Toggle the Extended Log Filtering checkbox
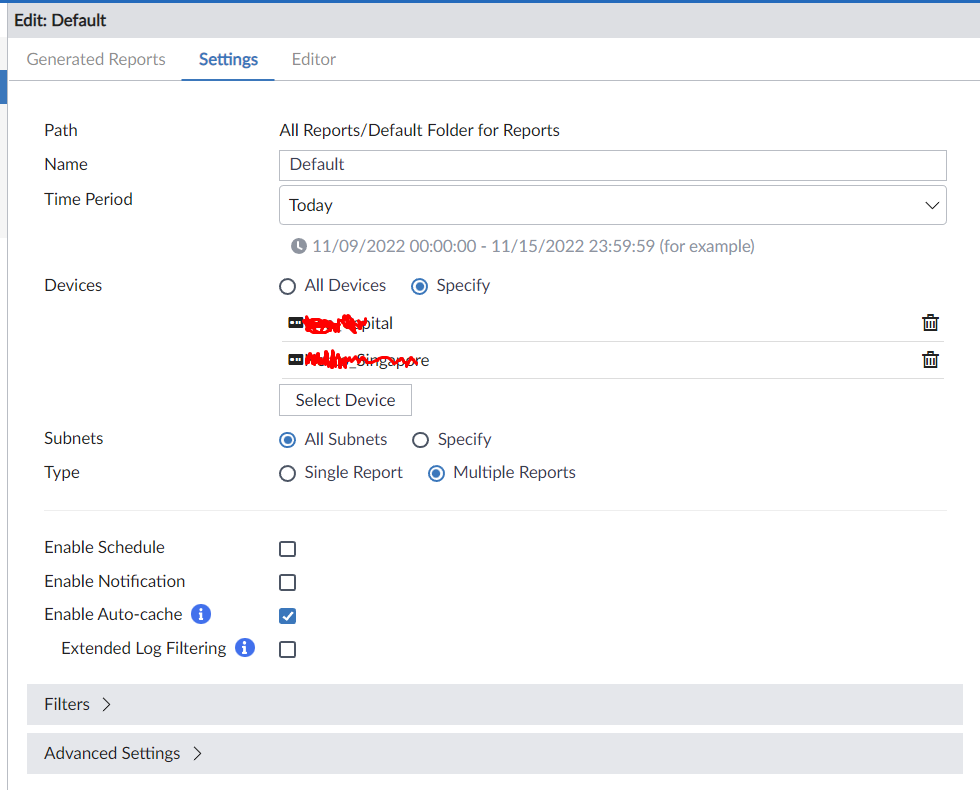Screen dimensions: 980x790 pos(288,650)
